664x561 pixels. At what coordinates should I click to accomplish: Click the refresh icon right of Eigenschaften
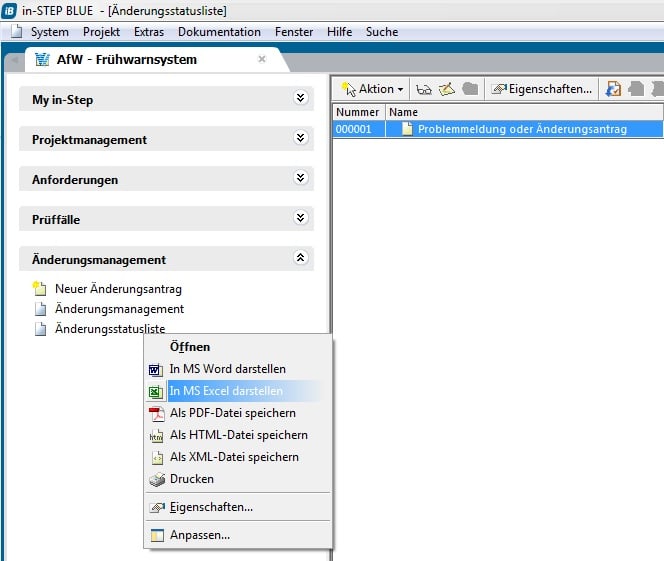click(x=613, y=89)
